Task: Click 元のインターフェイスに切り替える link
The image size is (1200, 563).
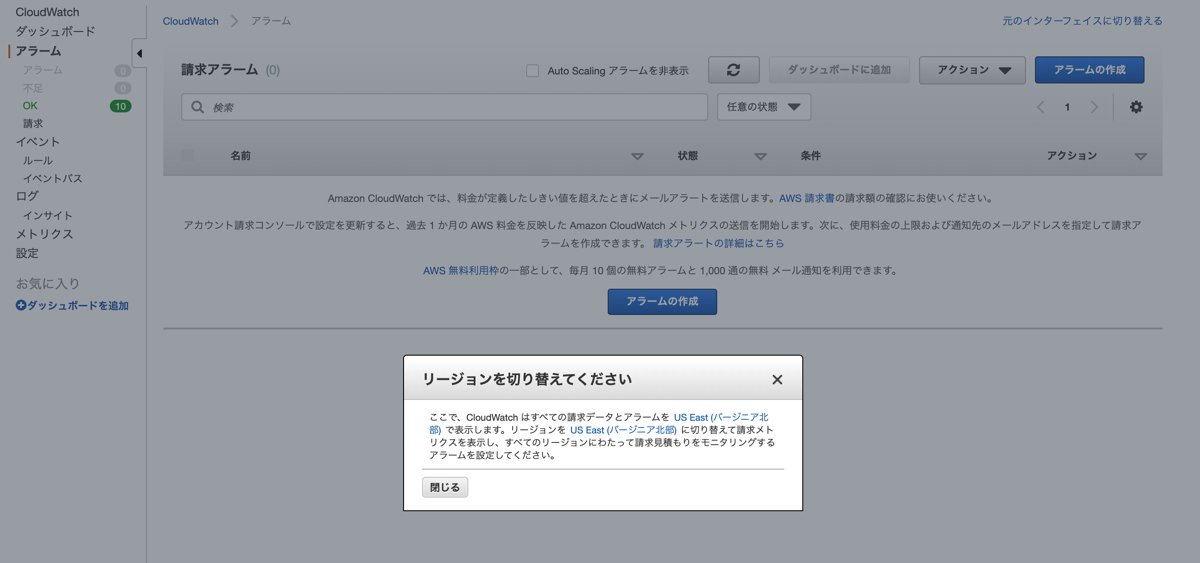Action: (1083, 21)
